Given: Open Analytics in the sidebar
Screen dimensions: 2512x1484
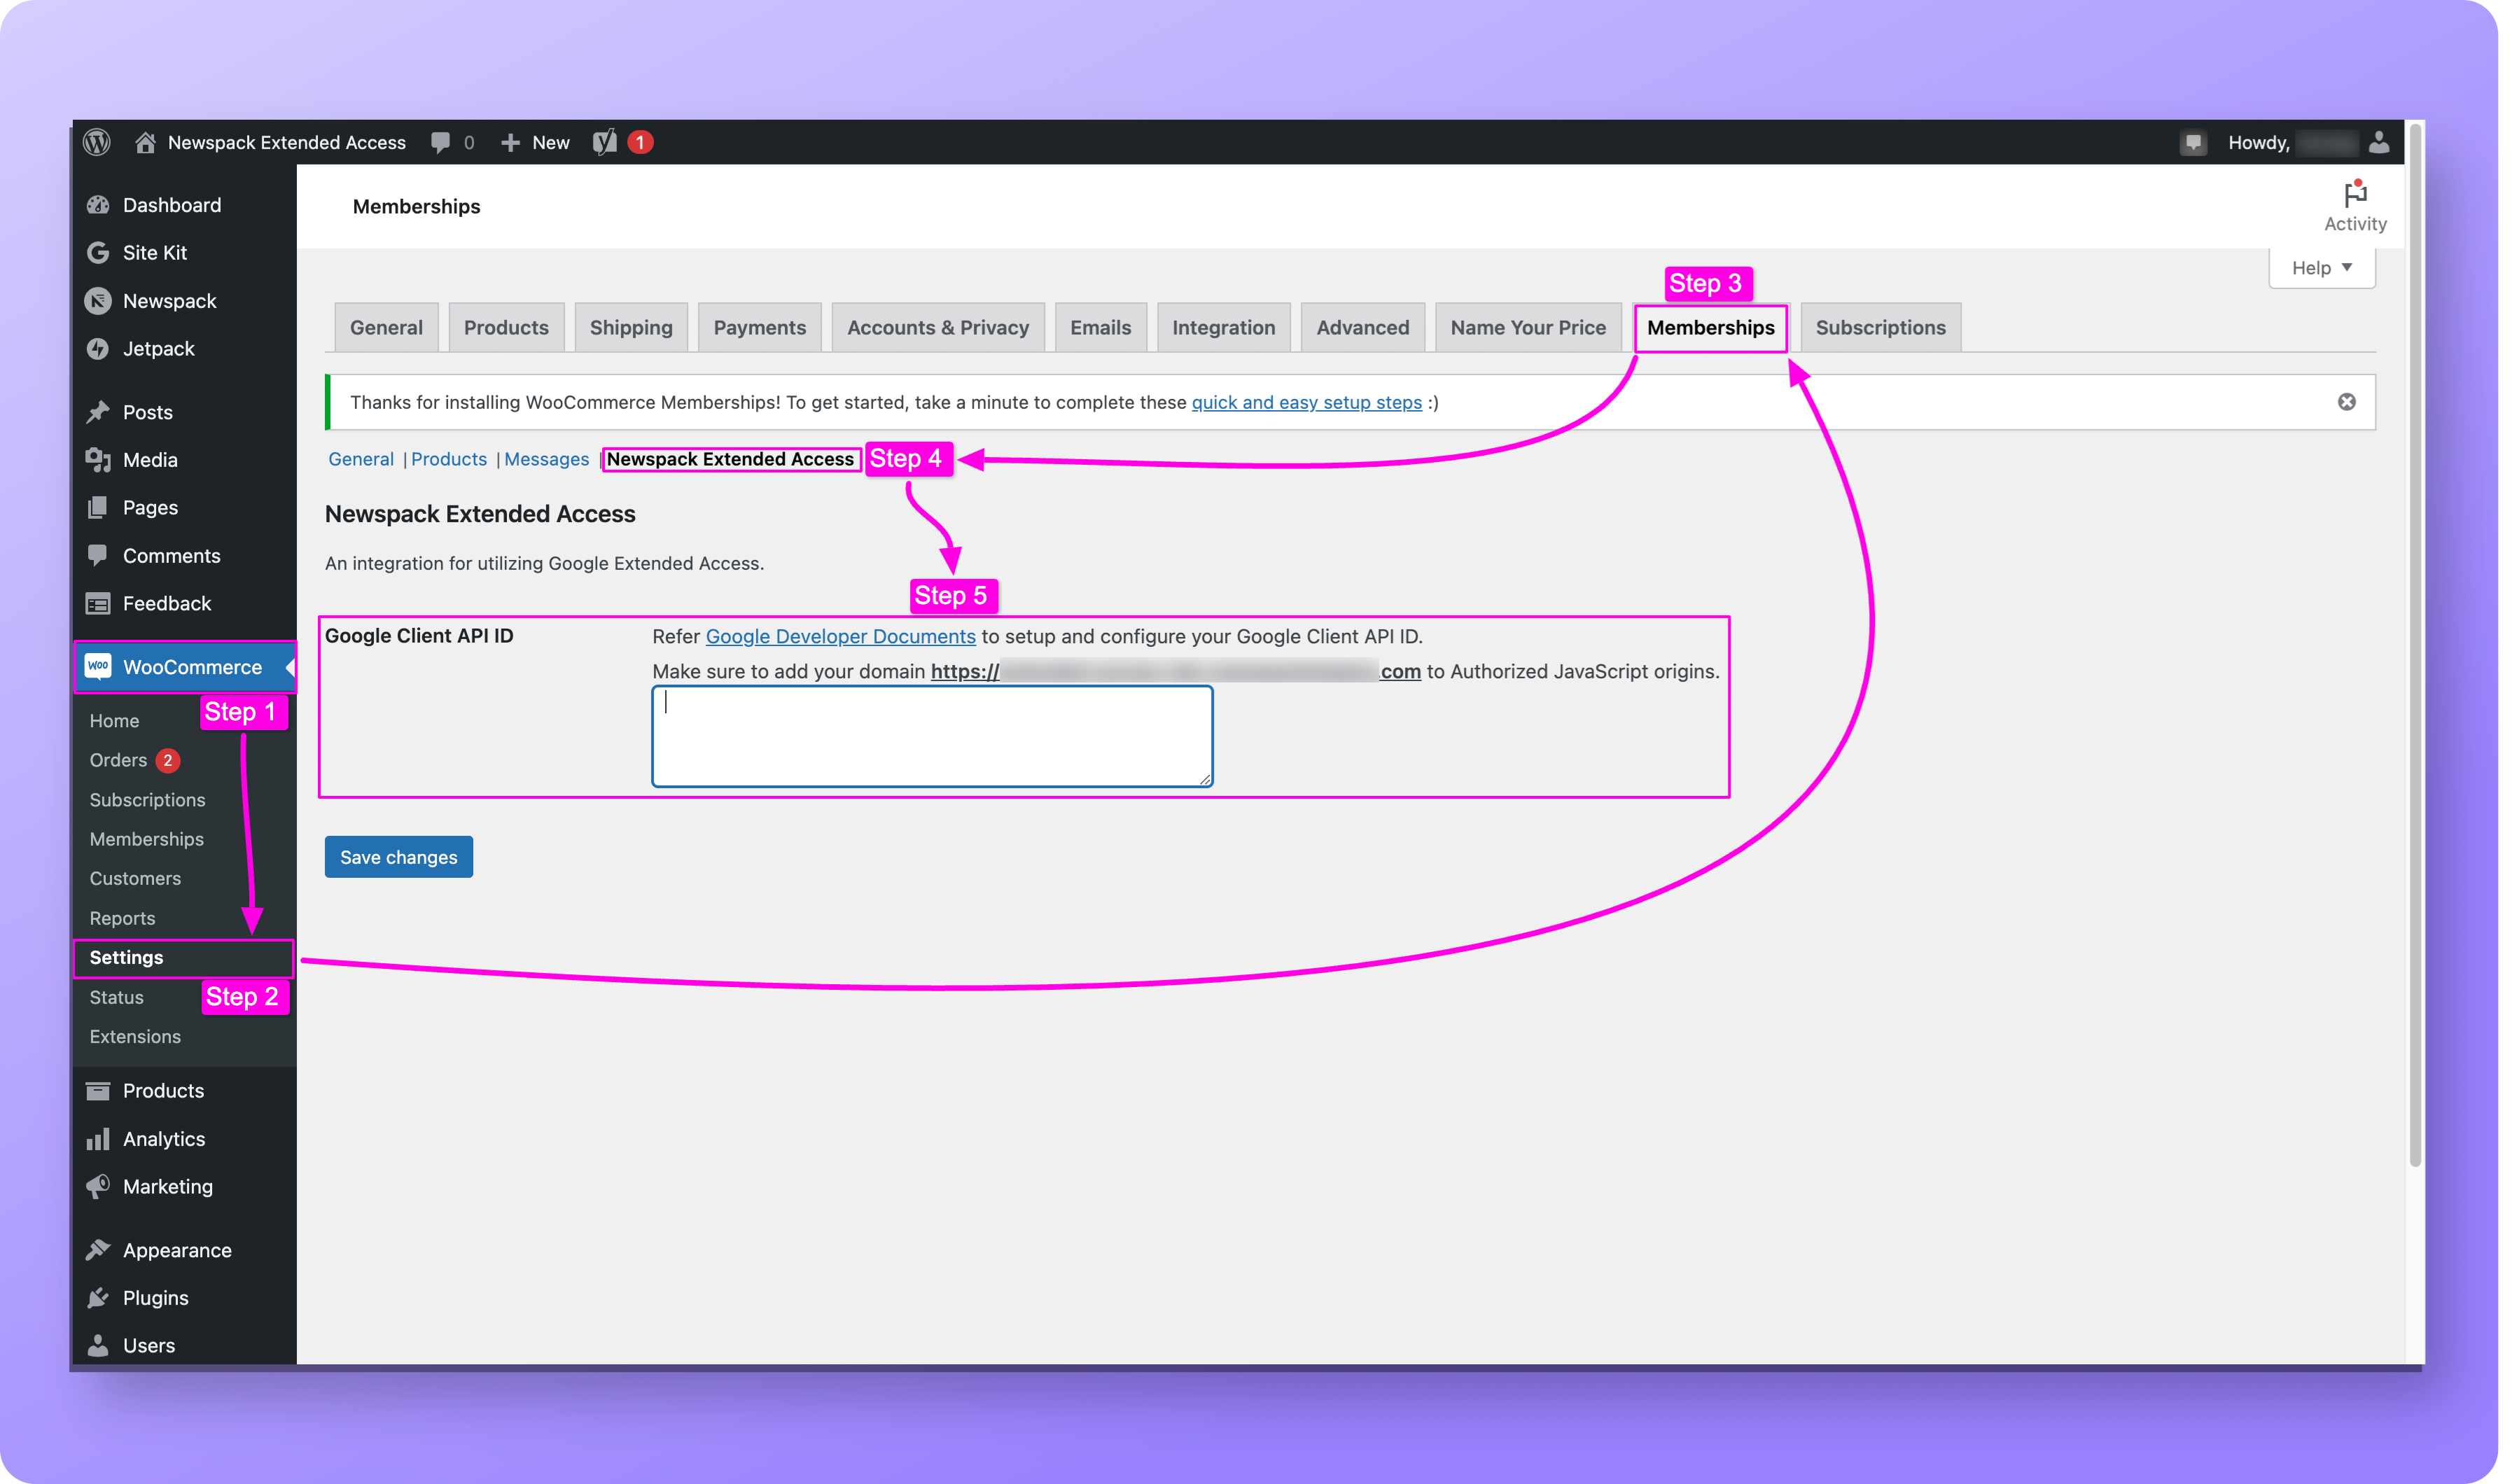Looking at the screenshot, I should tap(163, 1139).
